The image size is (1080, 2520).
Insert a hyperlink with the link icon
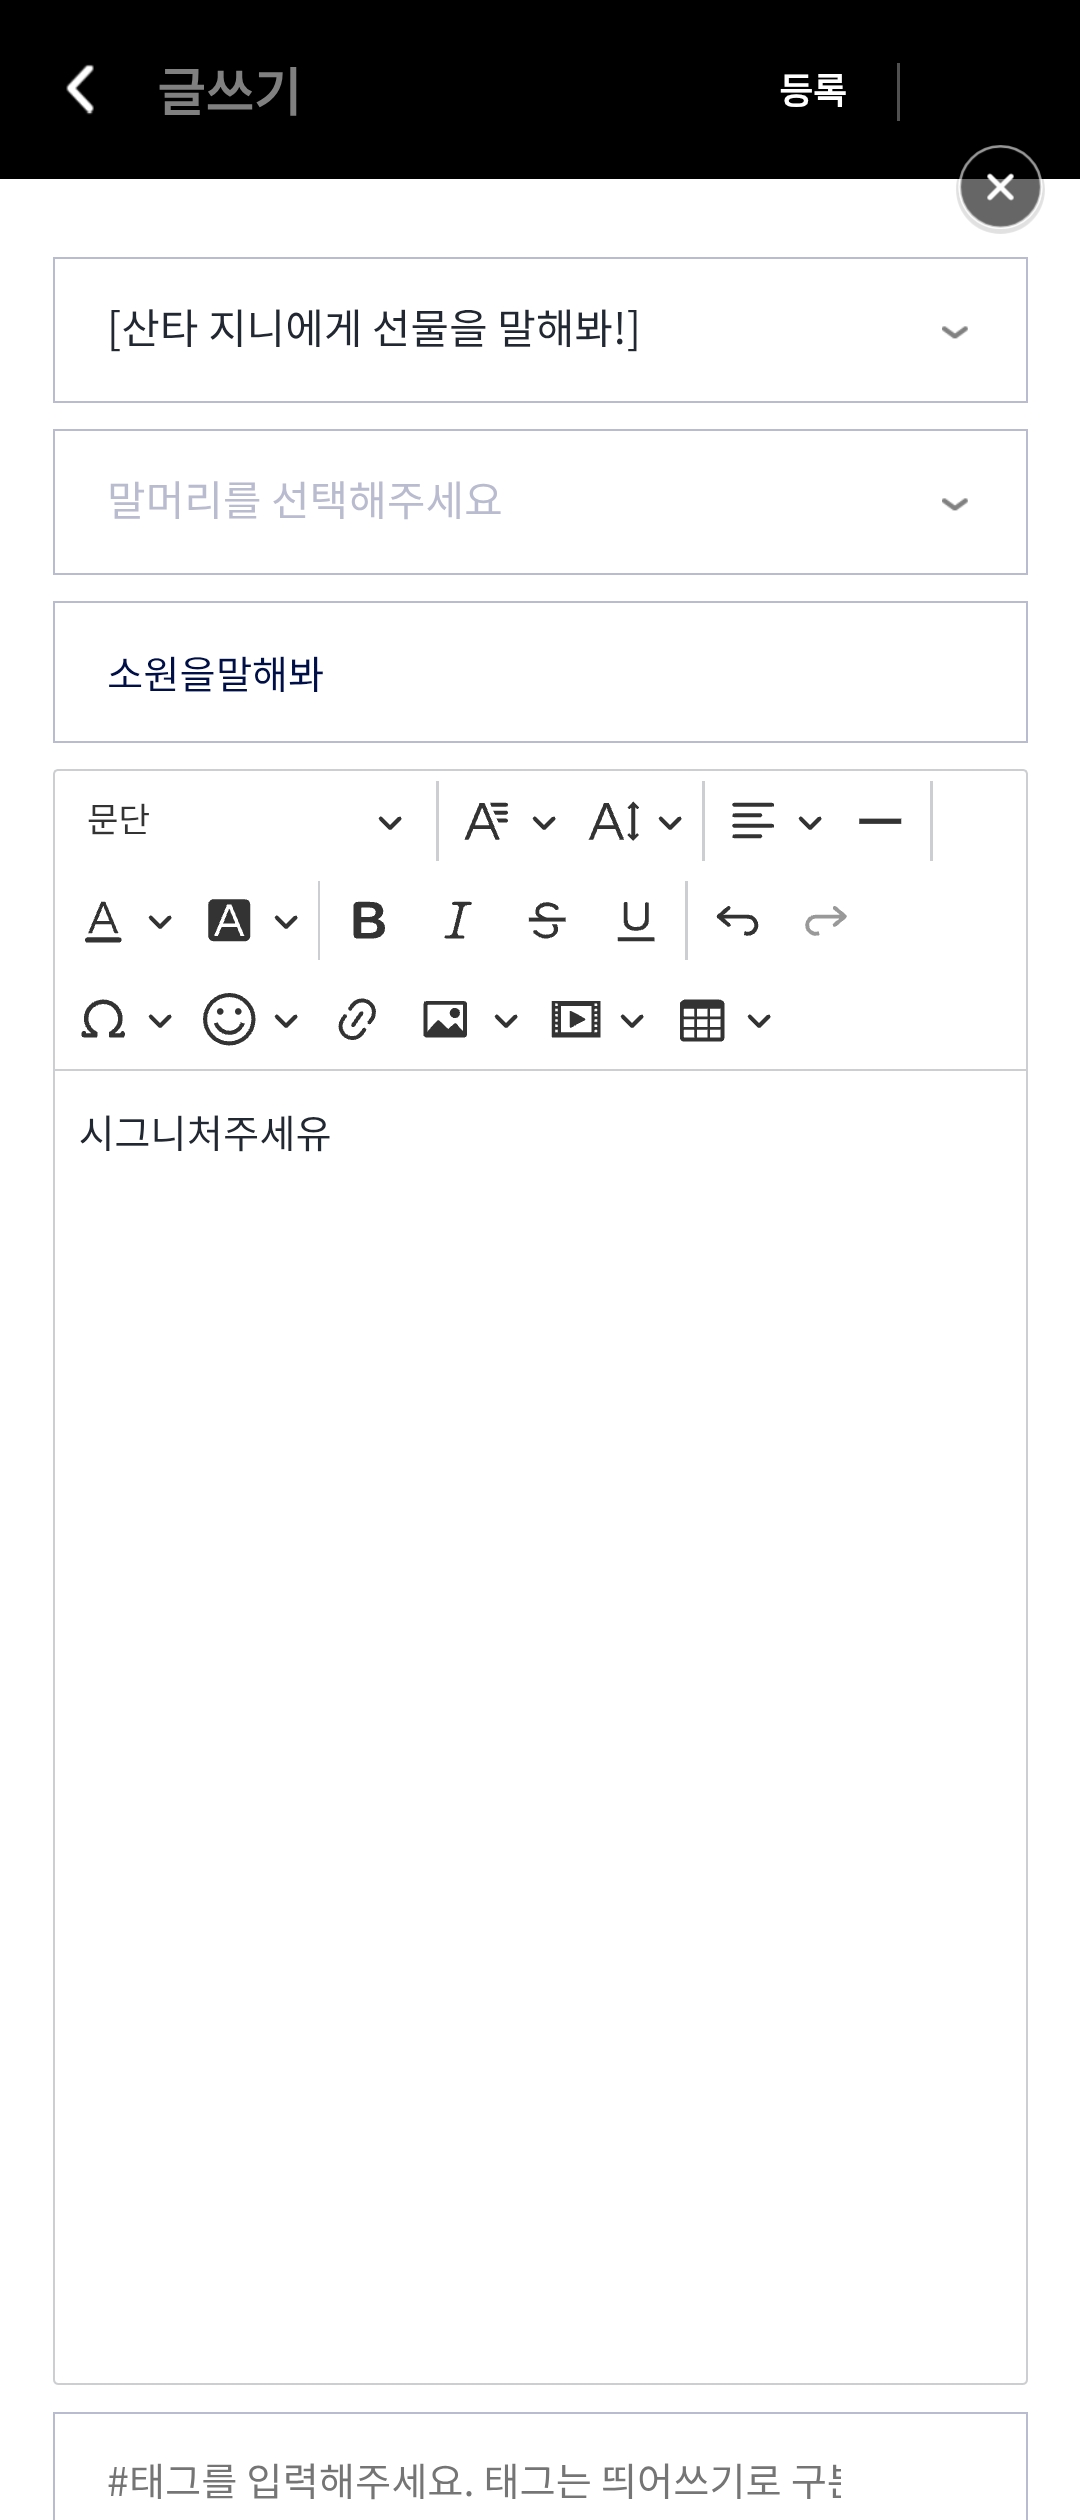point(357,1020)
